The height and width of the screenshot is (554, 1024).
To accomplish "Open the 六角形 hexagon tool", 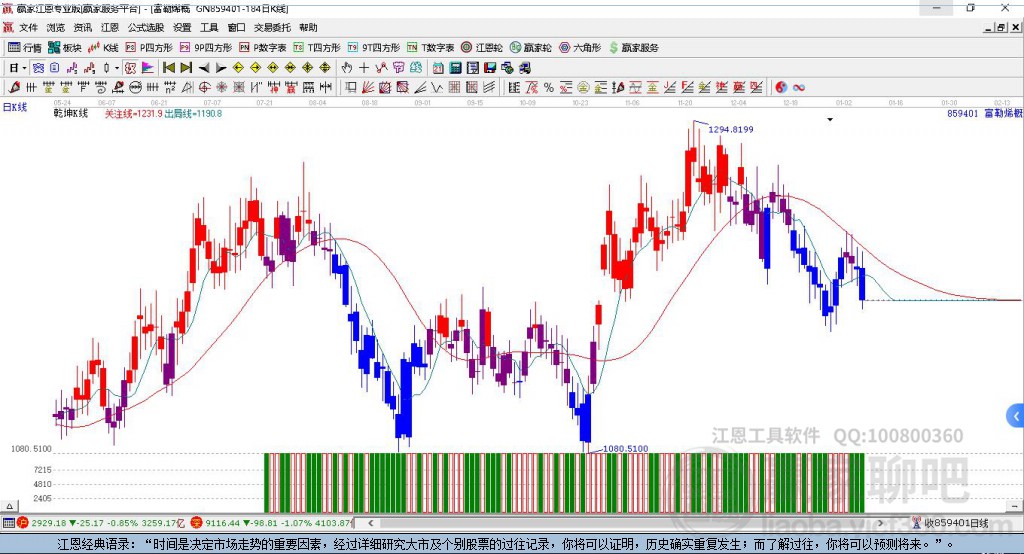I will click(x=580, y=48).
